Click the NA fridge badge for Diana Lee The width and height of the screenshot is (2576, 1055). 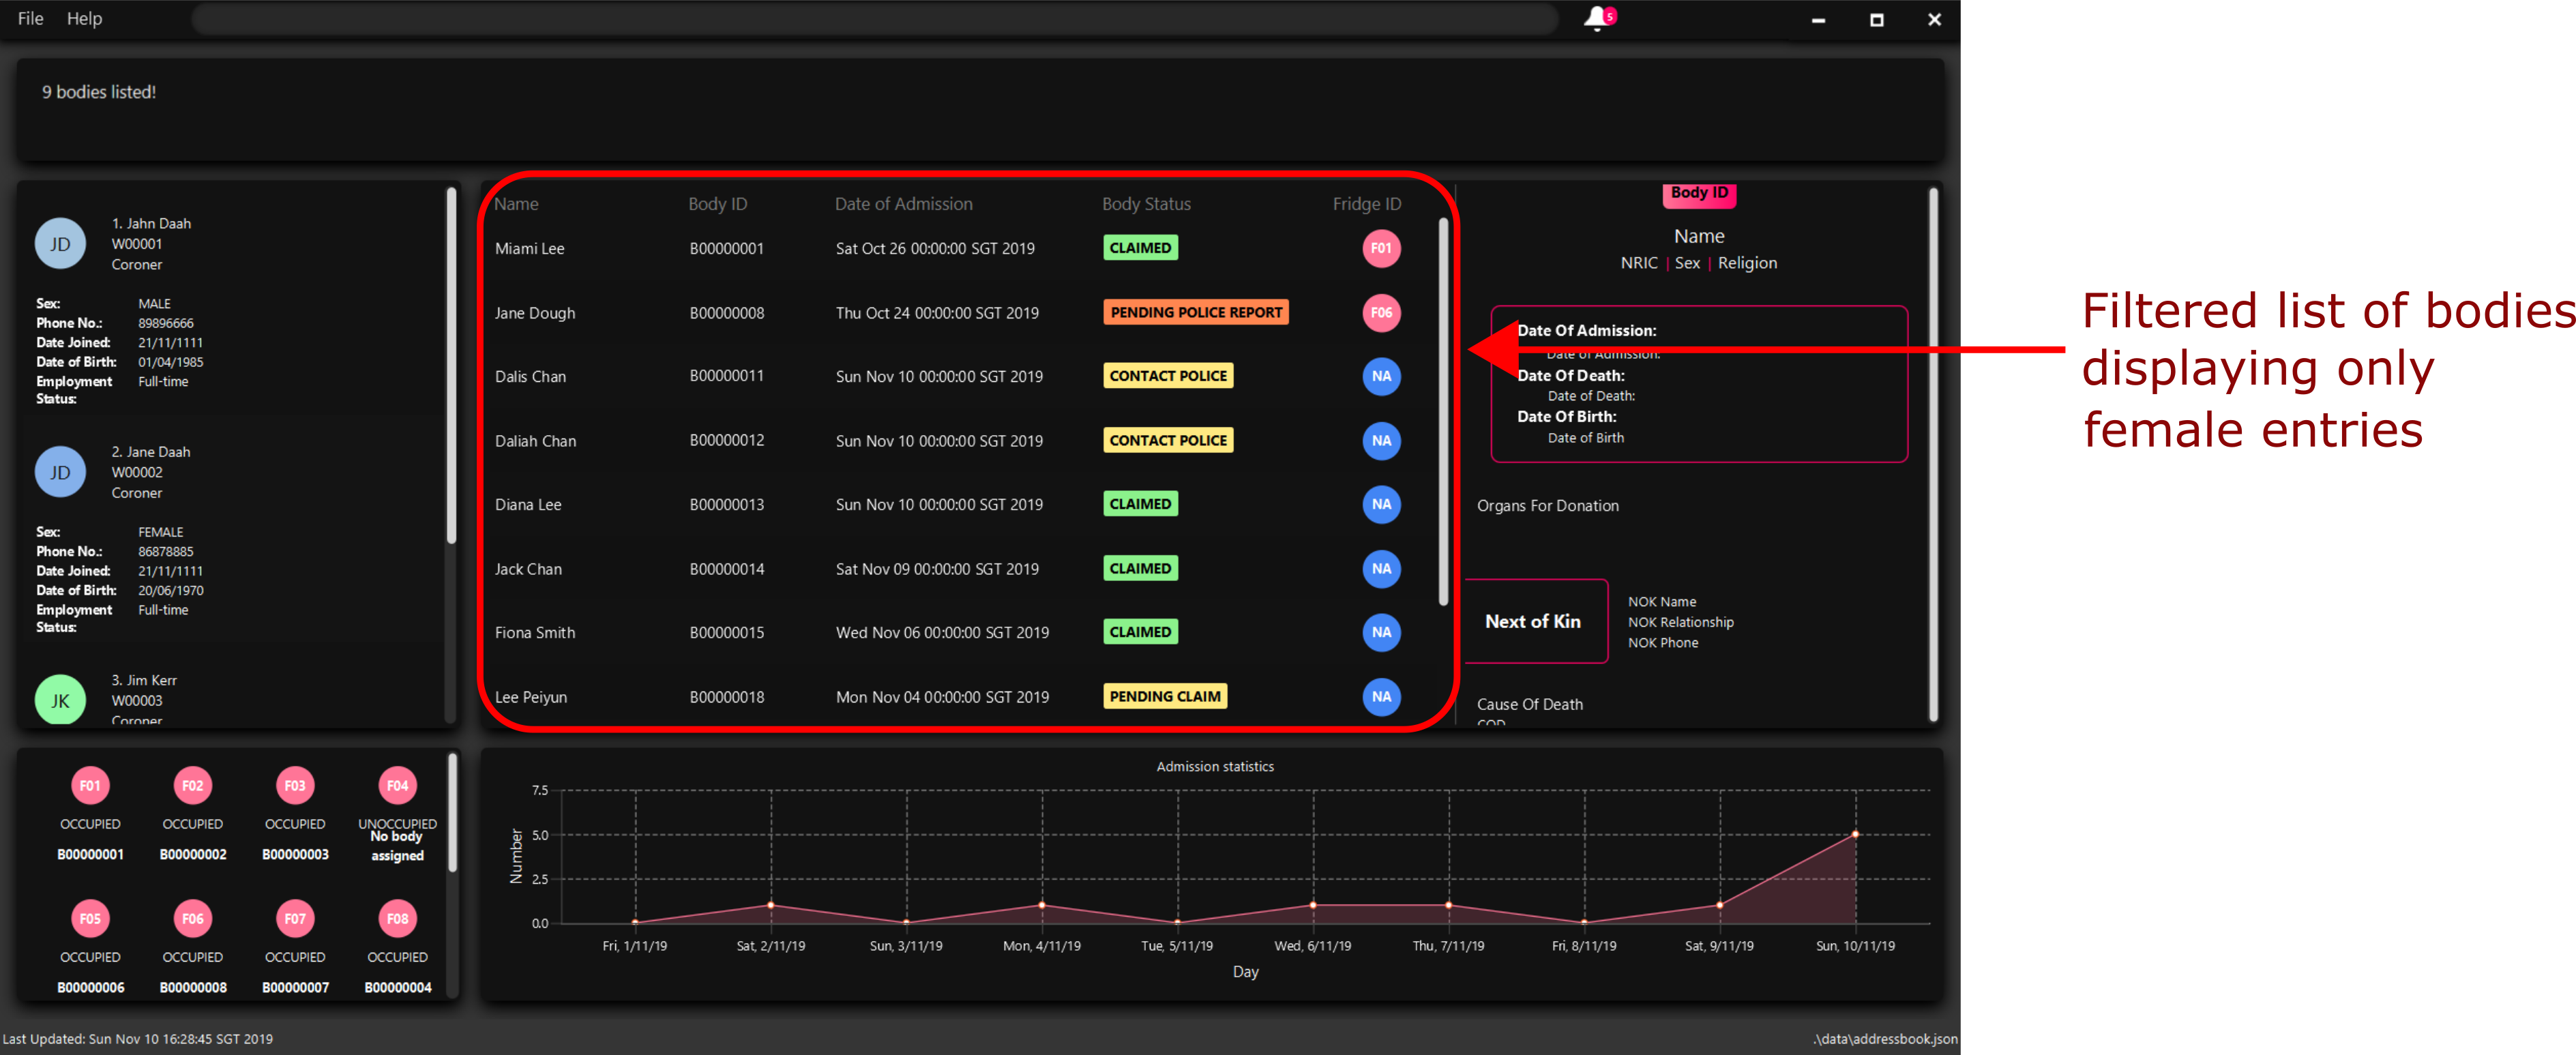pyautogui.click(x=1381, y=504)
